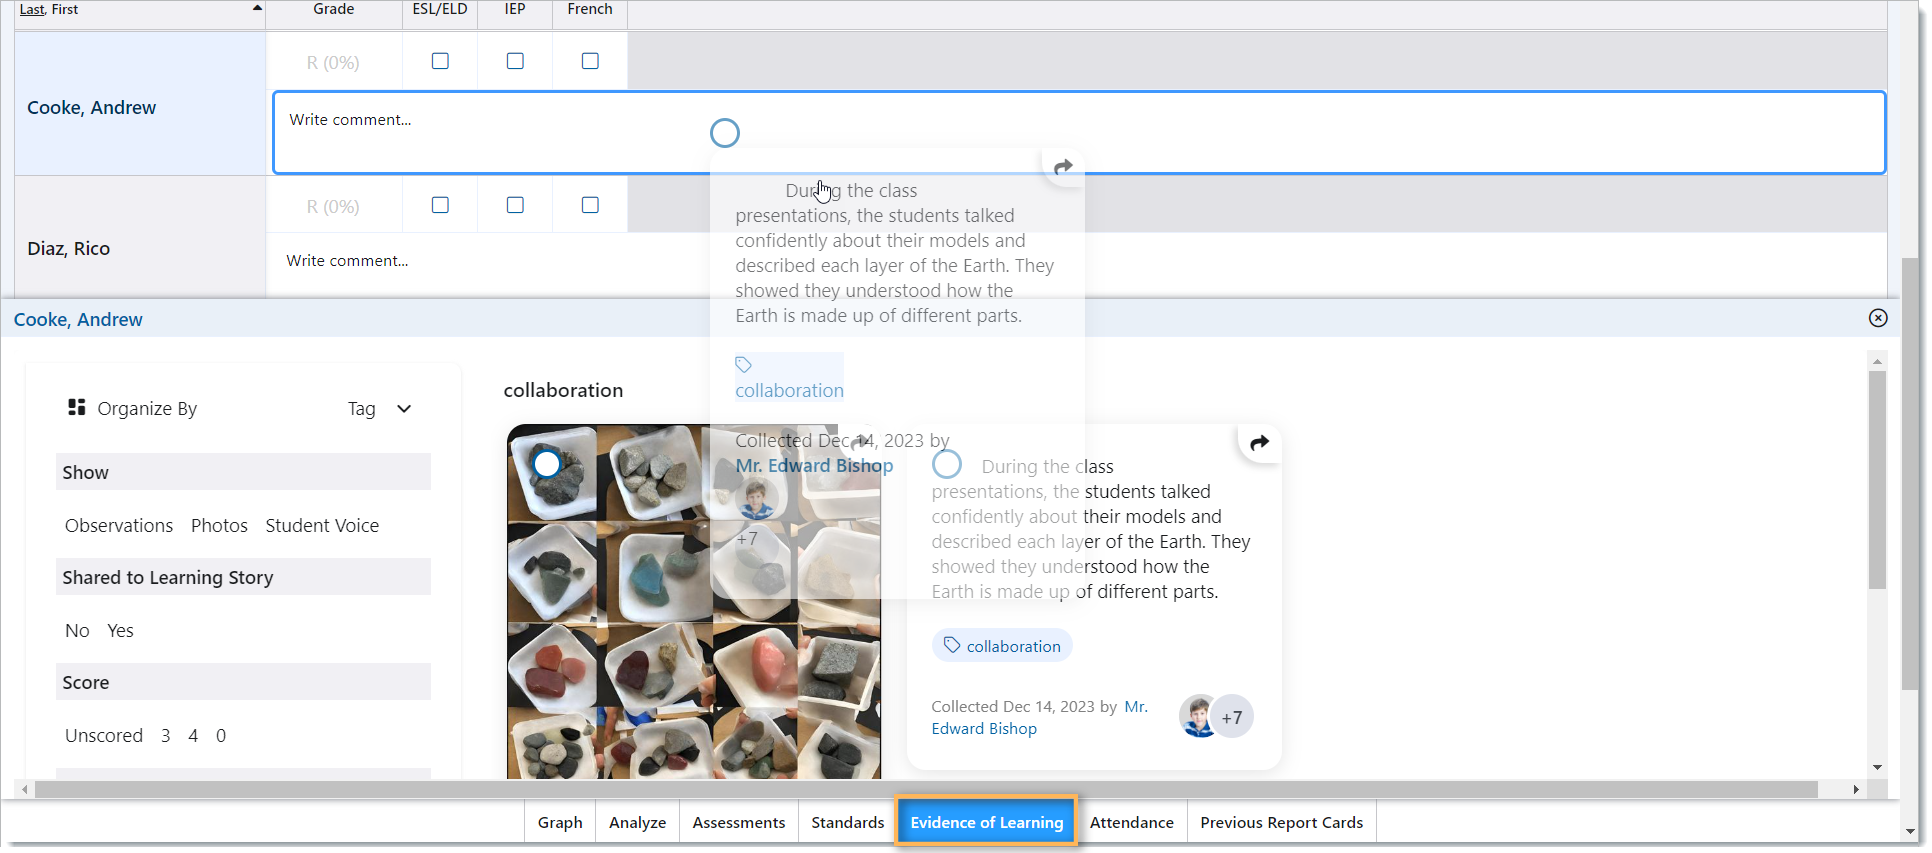Click the +7 students avatar badge
The width and height of the screenshot is (1932, 853).
[x=1232, y=717]
